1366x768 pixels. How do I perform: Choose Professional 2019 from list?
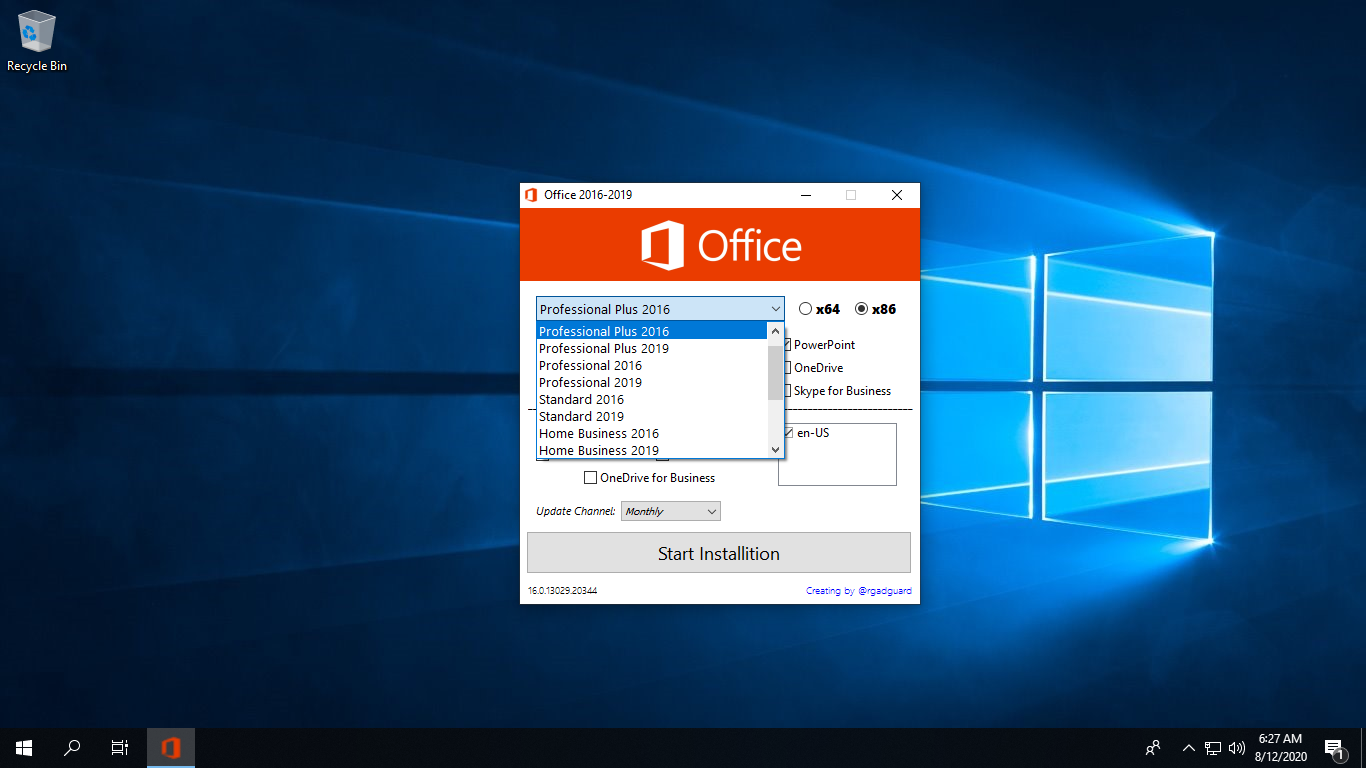click(651, 382)
